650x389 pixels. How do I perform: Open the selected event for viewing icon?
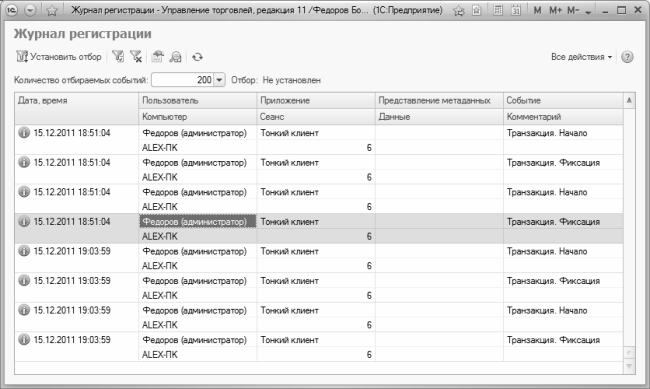click(158, 57)
